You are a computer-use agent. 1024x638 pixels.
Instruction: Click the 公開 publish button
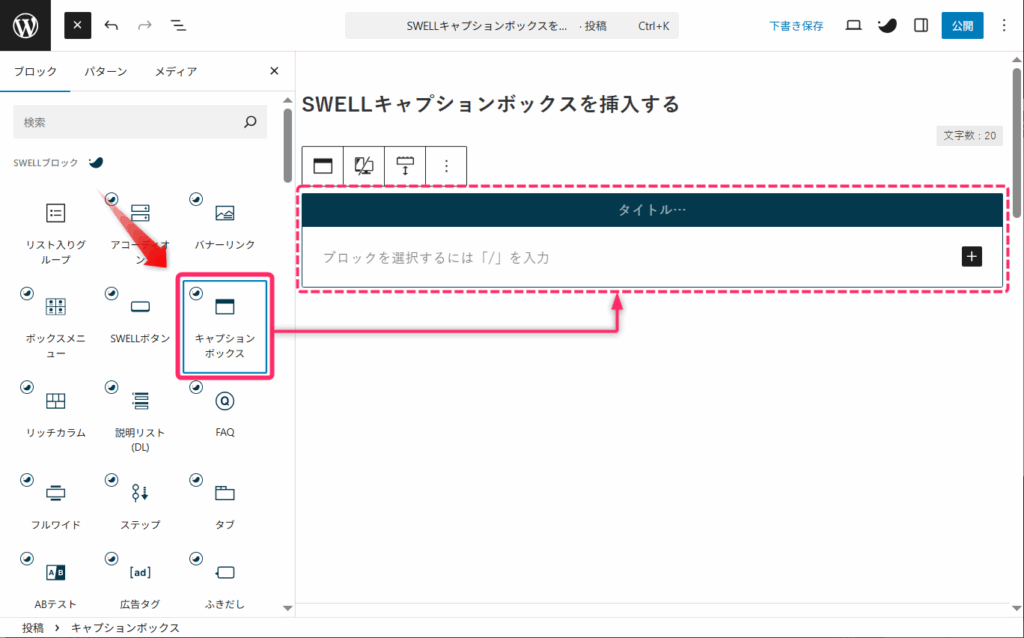pos(962,25)
